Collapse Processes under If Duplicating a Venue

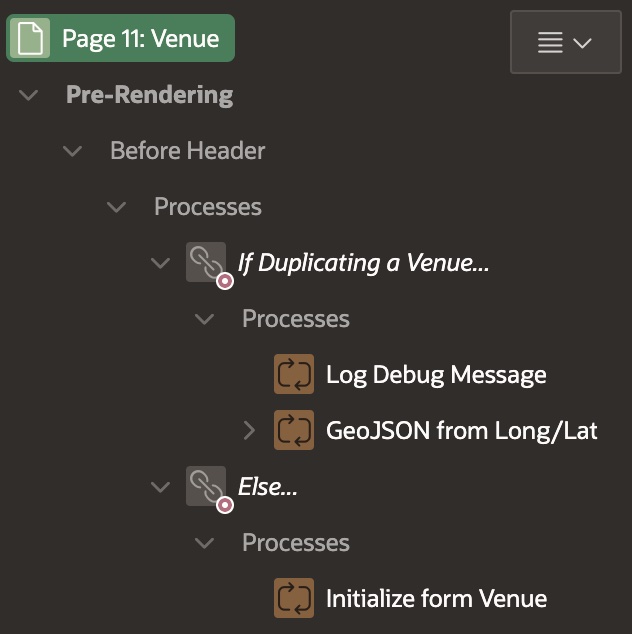click(x=205, y=319)
